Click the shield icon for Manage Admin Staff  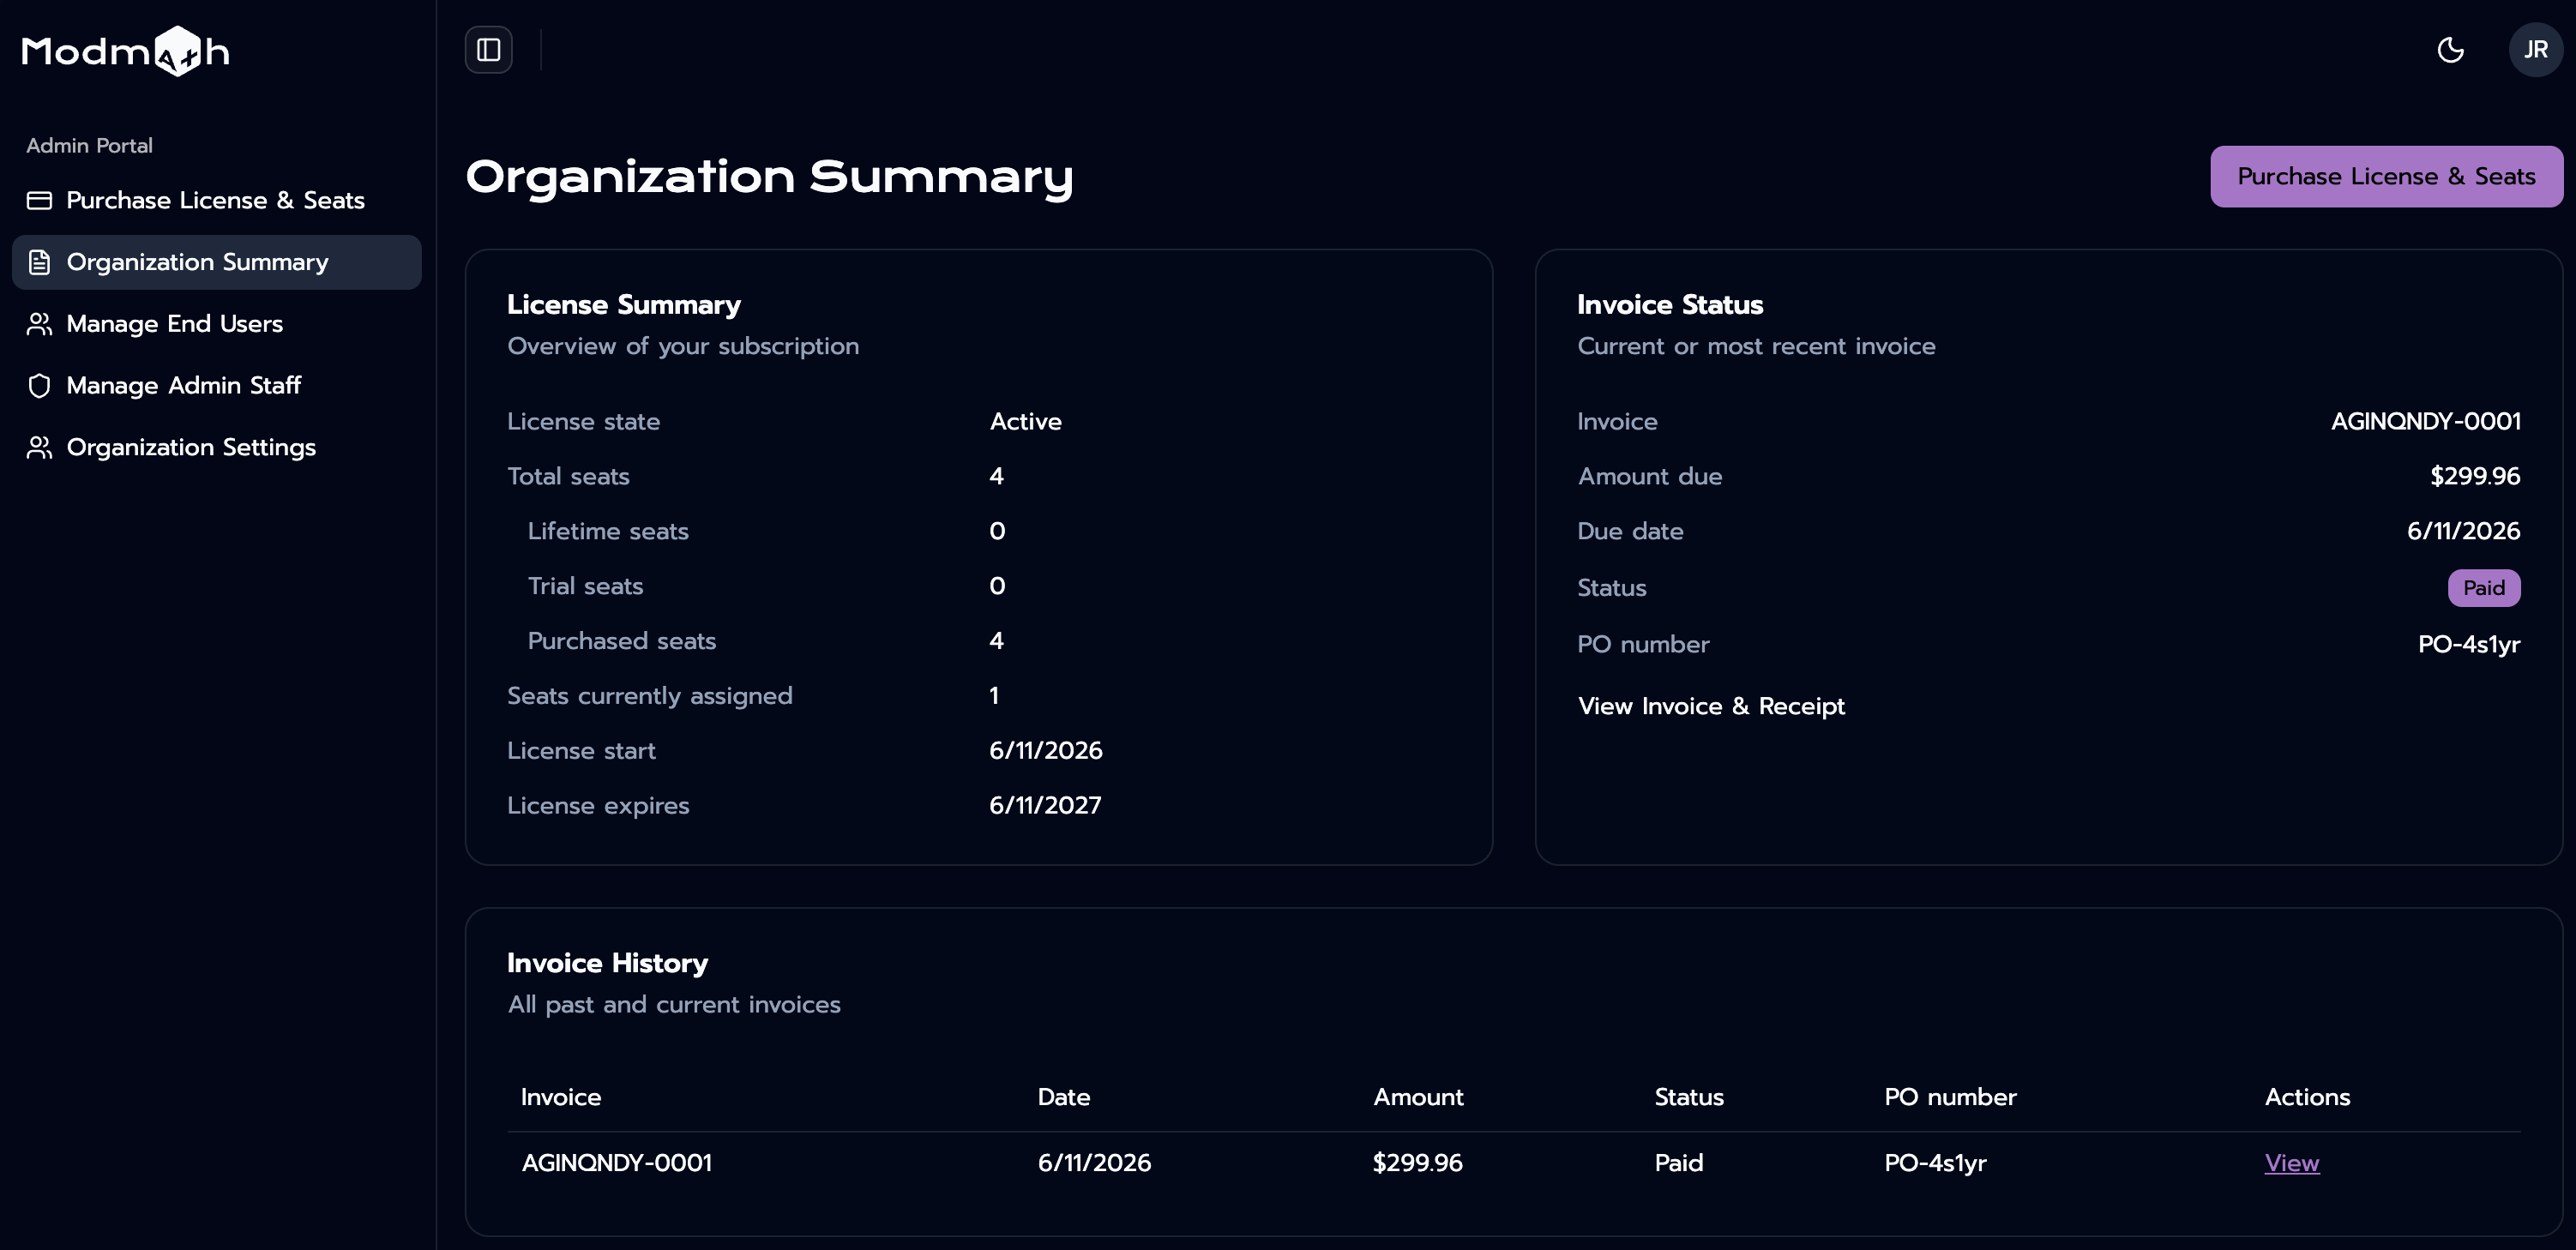pyautogui.click(x=39, y=386)
